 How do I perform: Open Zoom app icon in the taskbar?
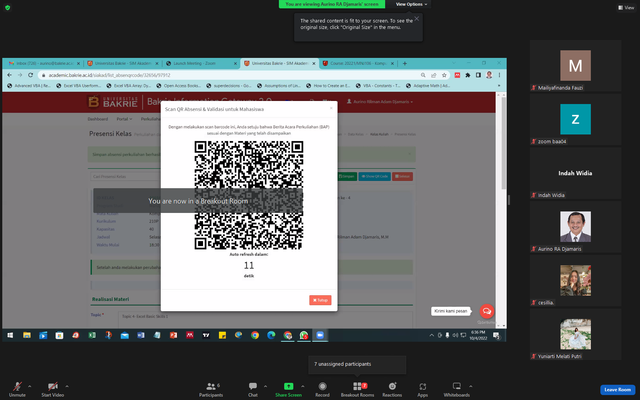(x=320, y=336)
